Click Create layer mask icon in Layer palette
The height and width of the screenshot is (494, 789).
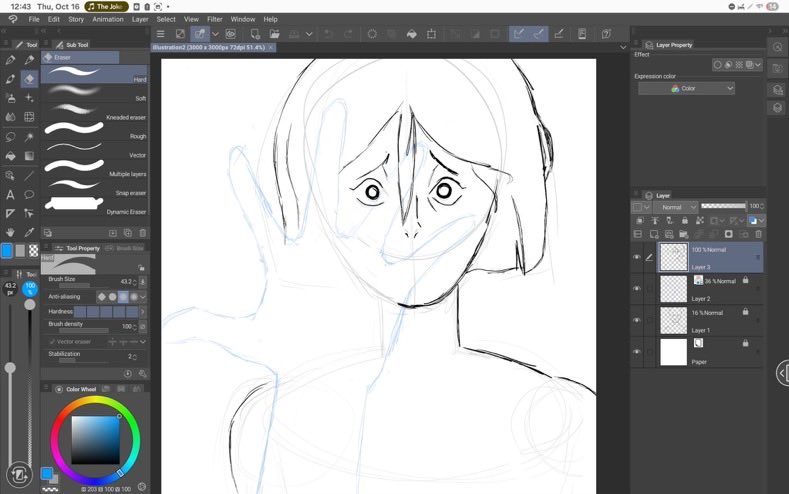click(x=728, y=234)
